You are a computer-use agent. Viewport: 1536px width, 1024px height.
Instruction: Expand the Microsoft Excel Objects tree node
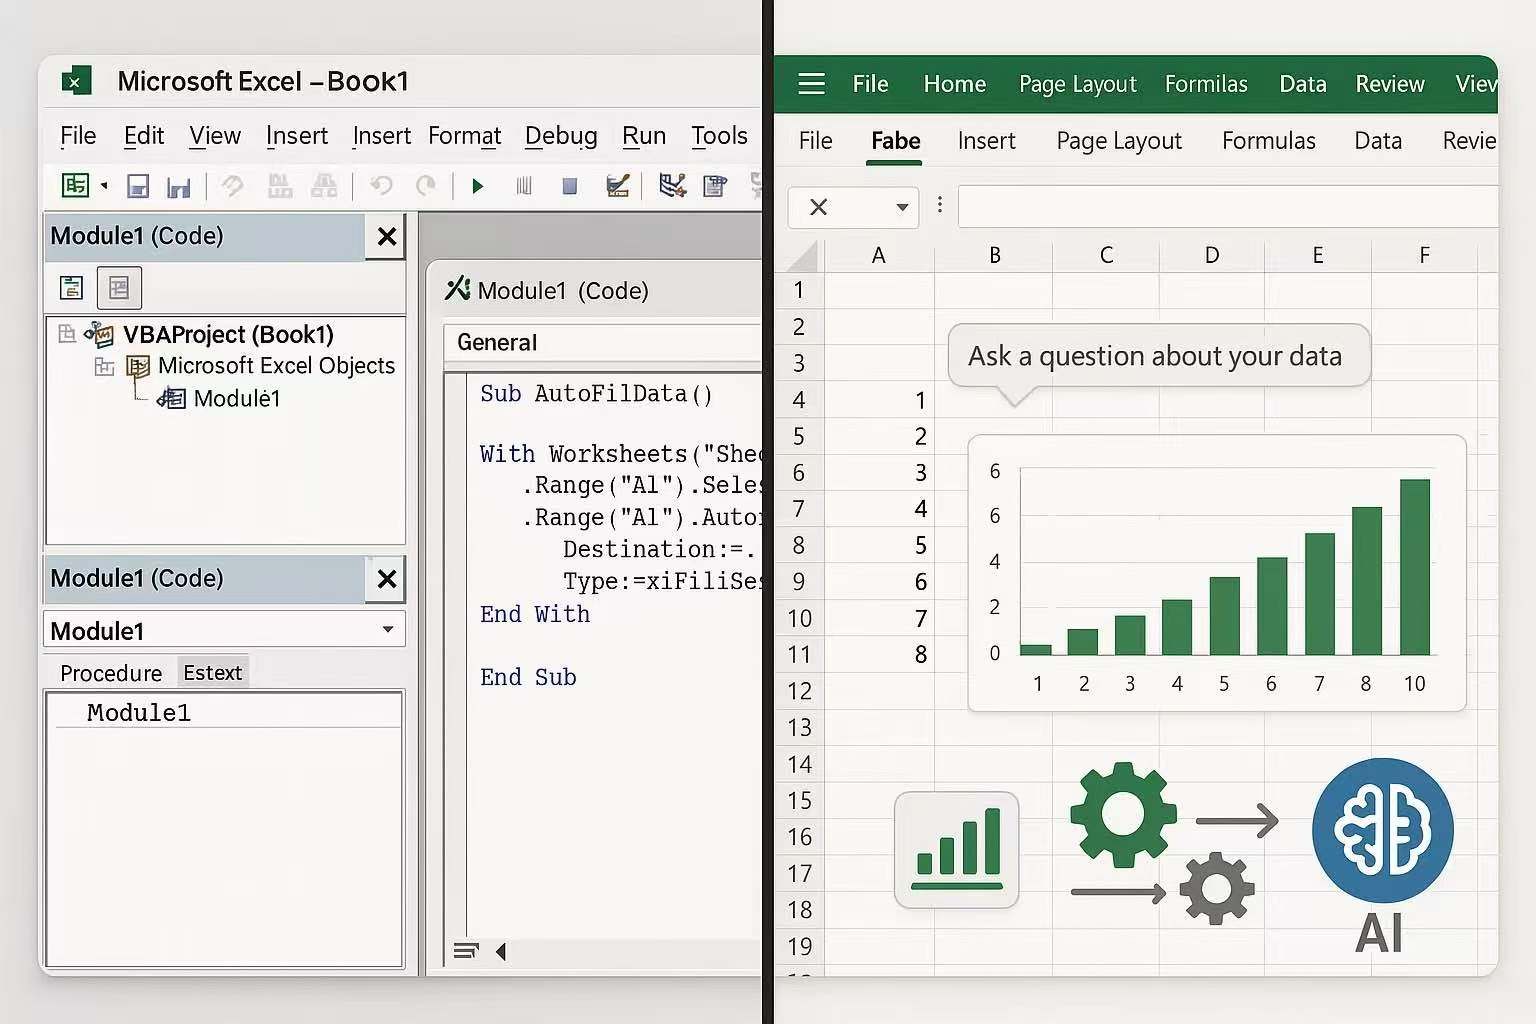coord(104,366)
